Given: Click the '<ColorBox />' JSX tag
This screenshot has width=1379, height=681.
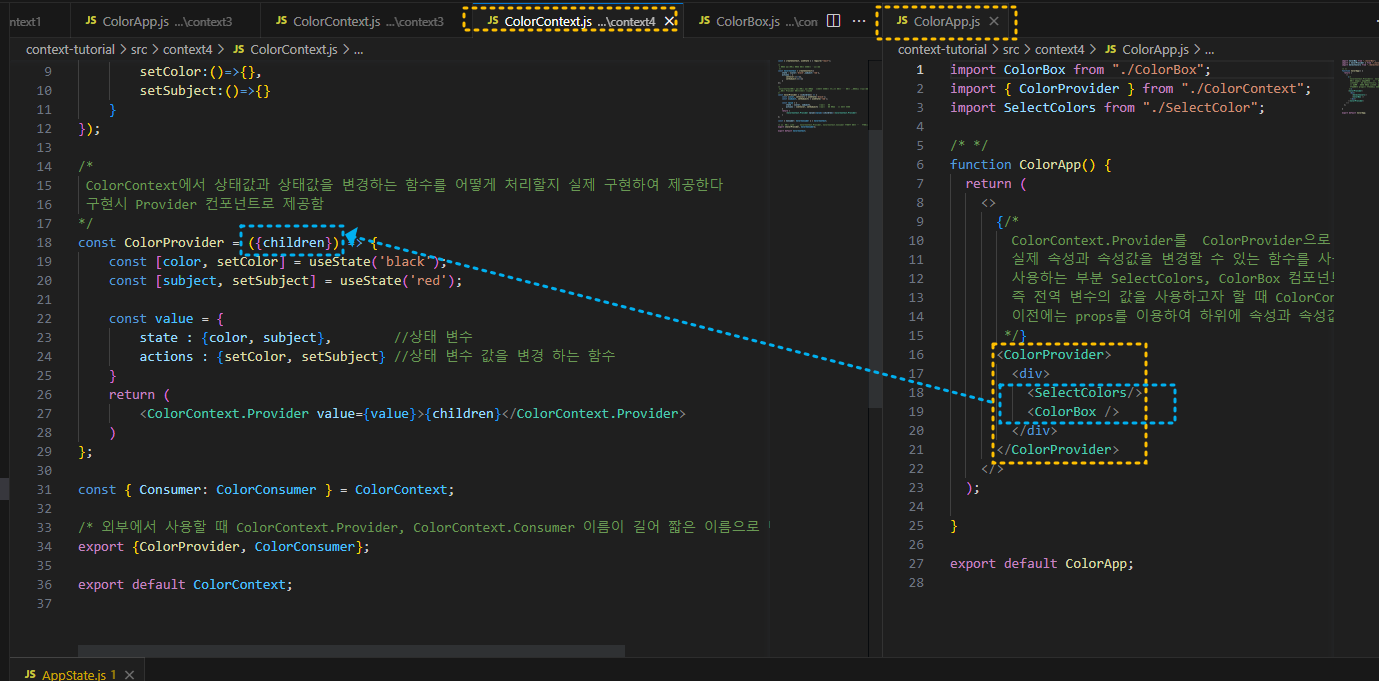Looking at the screenshot, I should click(x=1073, y=411).
